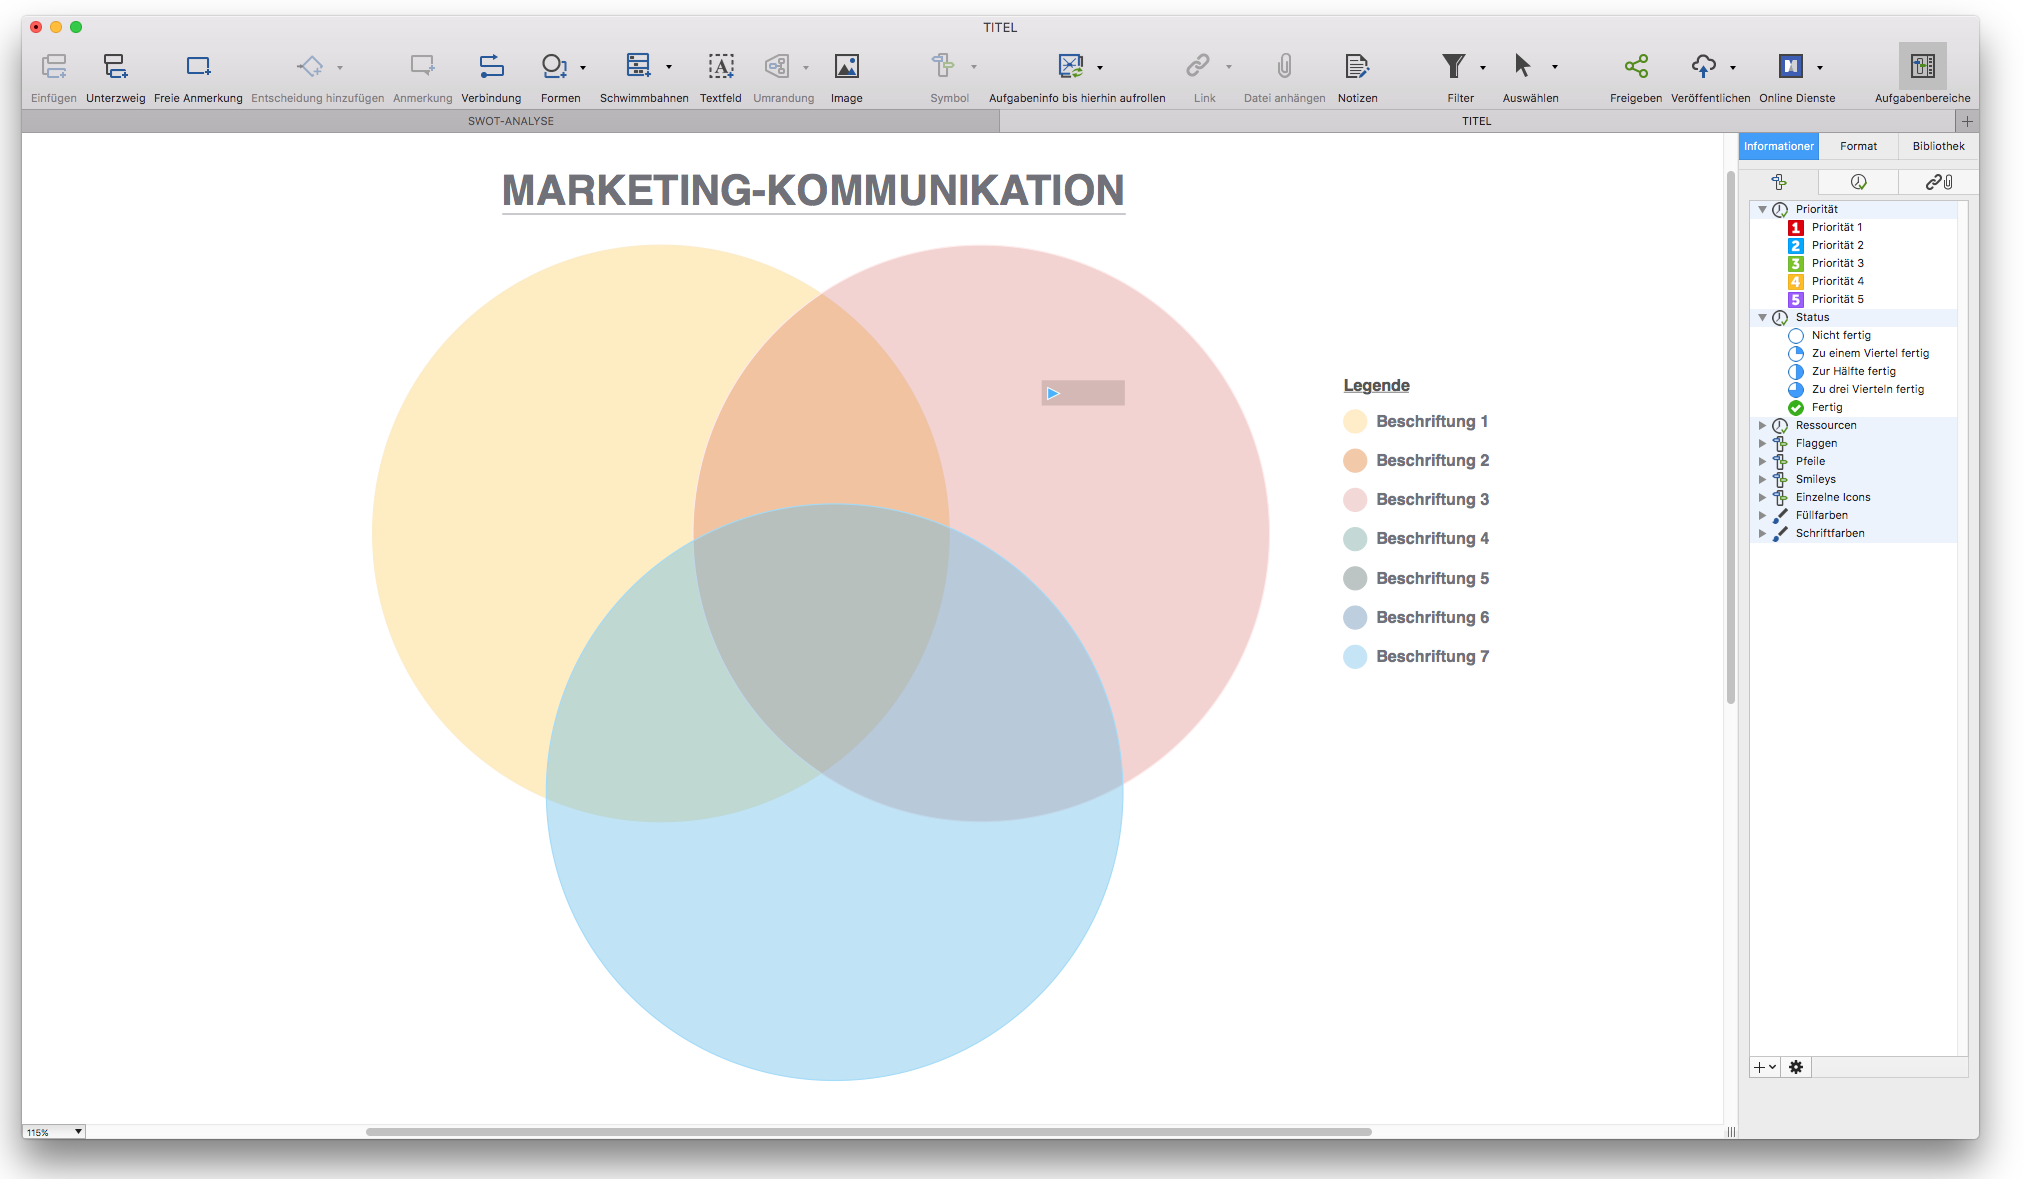
Task: Expand the Ressourcen tree section
Action: click(x=1763, y=425)
